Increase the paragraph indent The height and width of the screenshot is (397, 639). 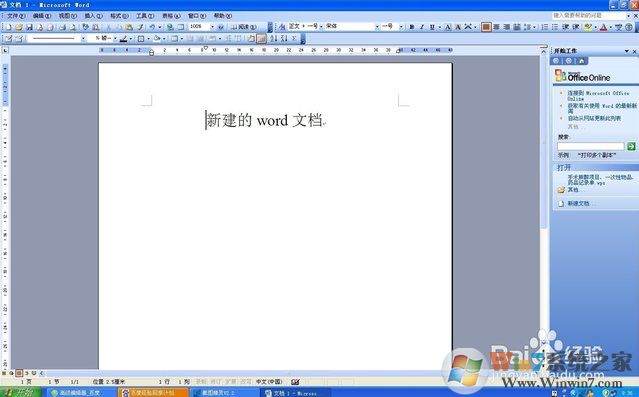coord(575,27)
